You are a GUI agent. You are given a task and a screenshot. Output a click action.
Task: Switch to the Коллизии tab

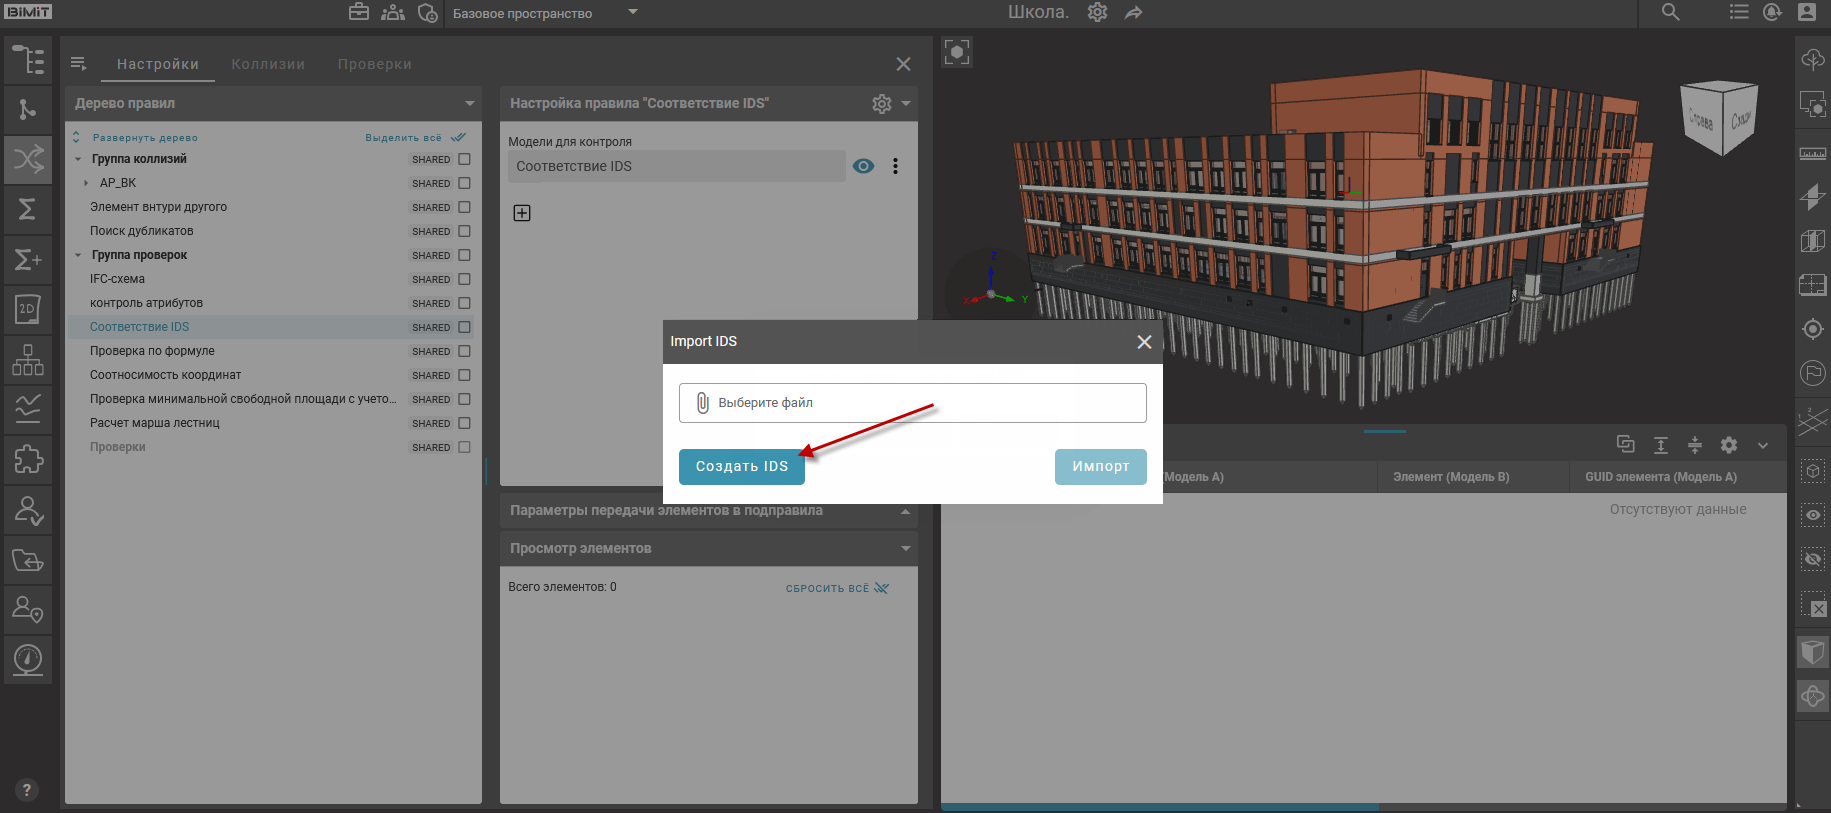(268, 64)
